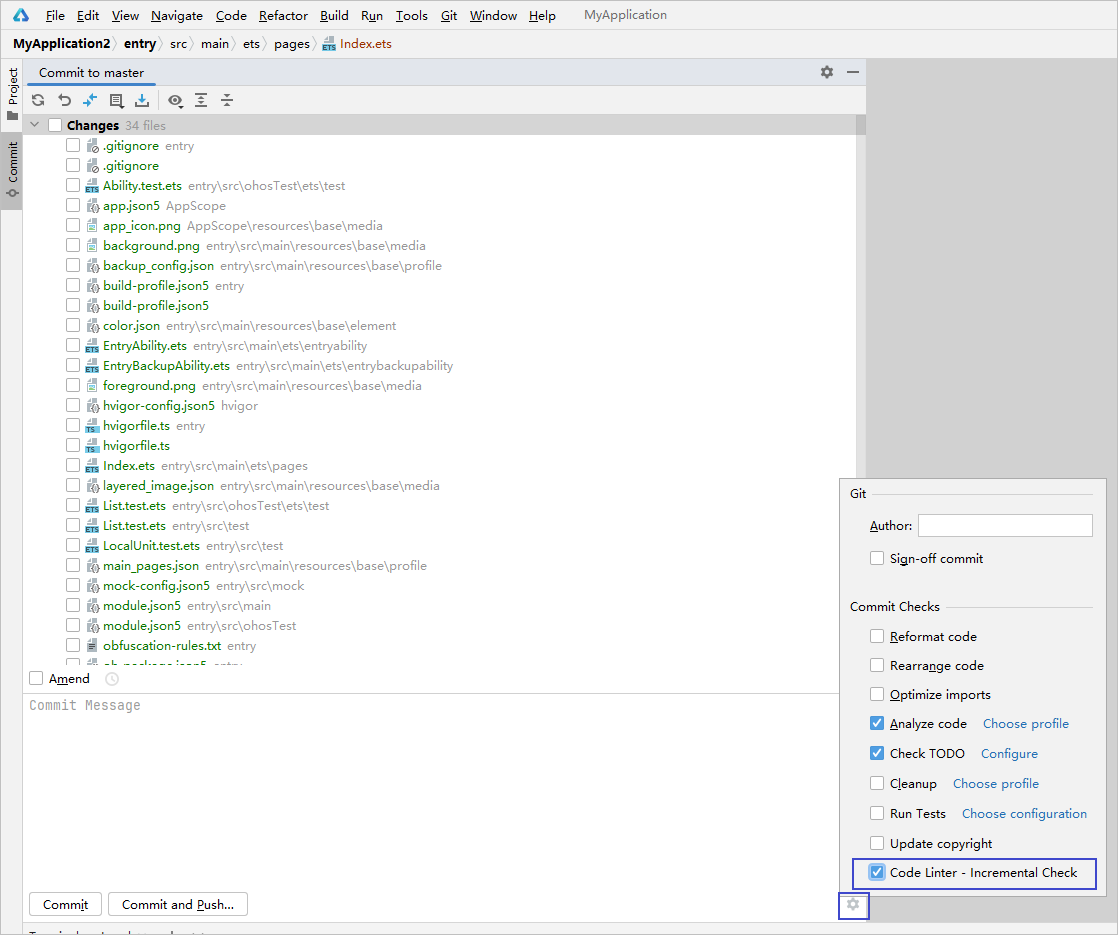Image resolution: width=1118 pixels, height=935 pixels.
Task: Collapse the Changes tree node
Action: [35, 126]
